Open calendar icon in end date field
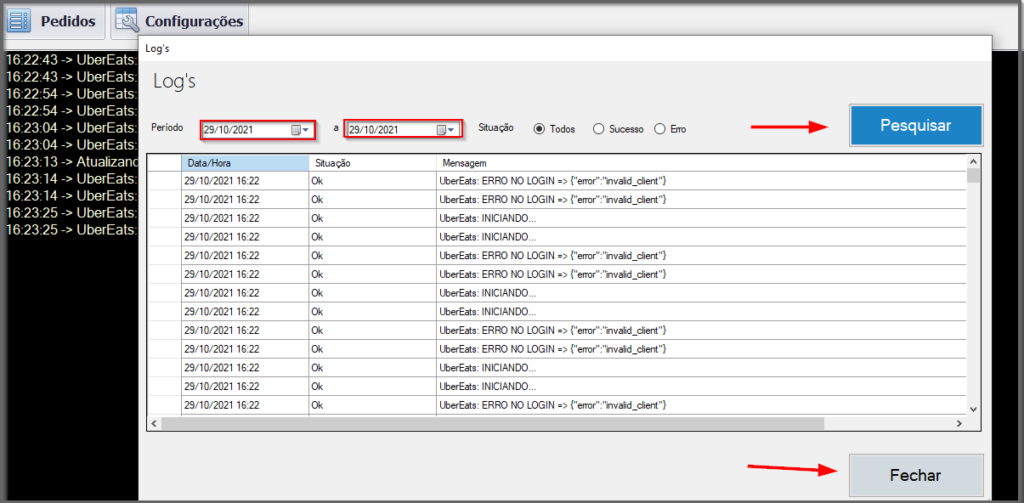 [x=441, y=130]
